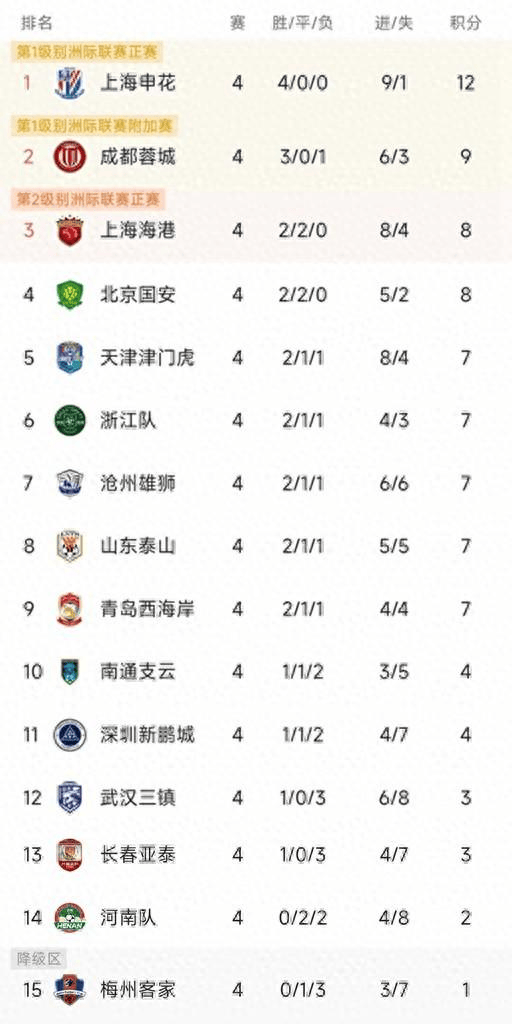Click the 第1级别洲际联赛正赛 qualification label

(x=88, y=52)
